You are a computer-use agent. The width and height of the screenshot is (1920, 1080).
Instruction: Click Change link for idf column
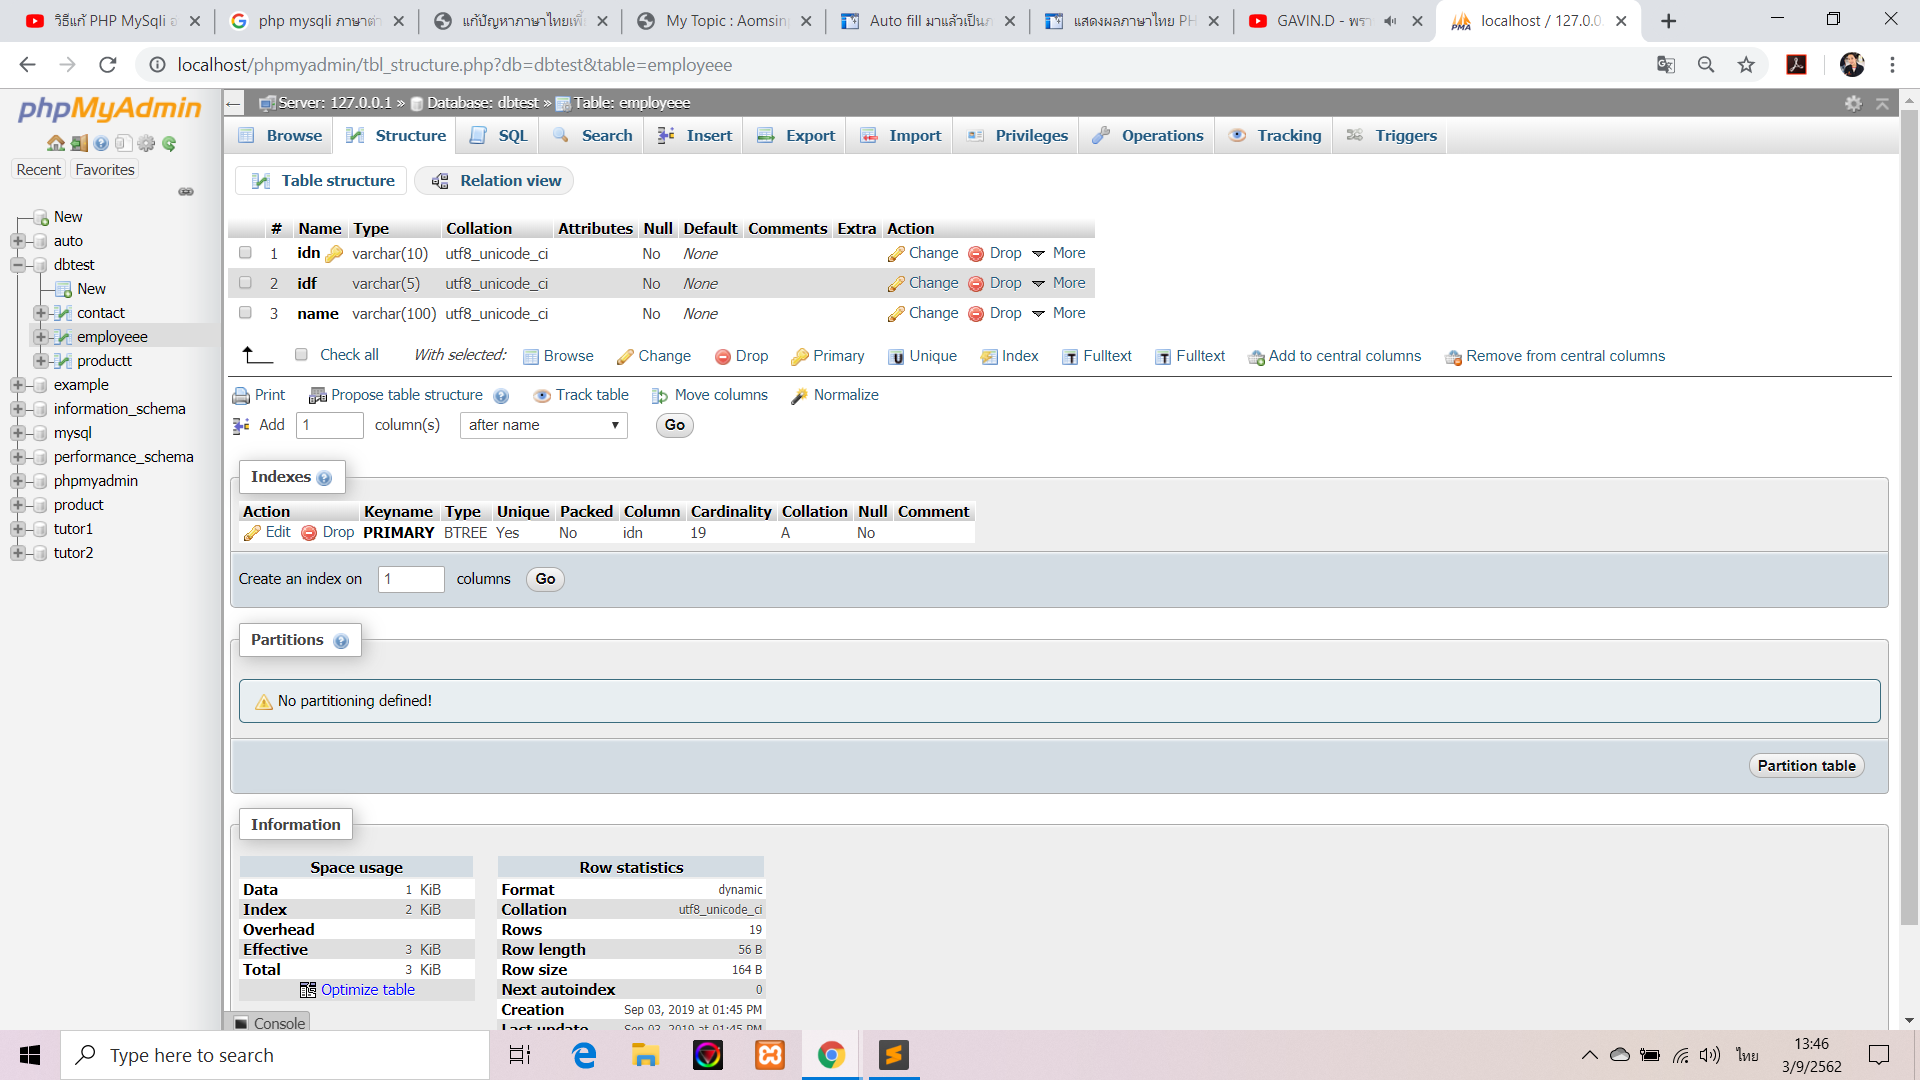(923, 283)
